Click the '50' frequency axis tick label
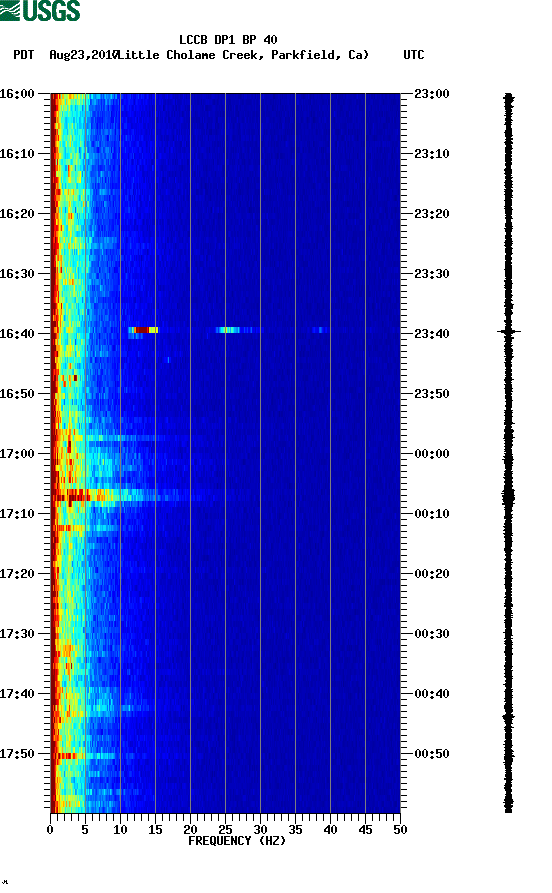The height and width of the screenshot is (893, 552). (400, 830)
